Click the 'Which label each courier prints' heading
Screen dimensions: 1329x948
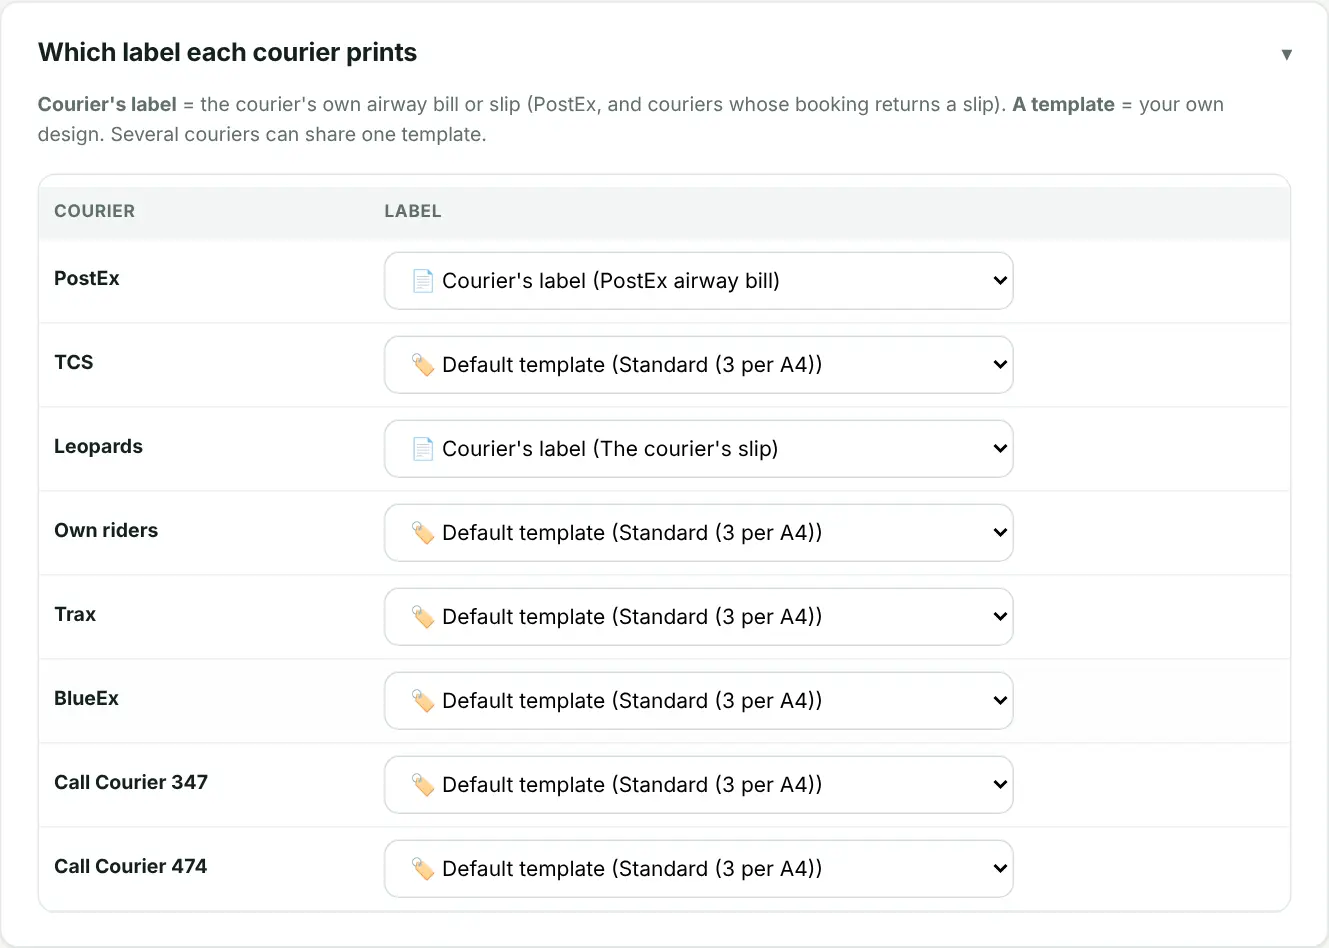pos(227,53)
